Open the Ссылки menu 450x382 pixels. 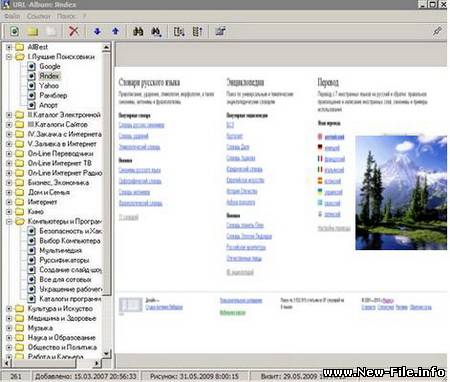[39, 16]
